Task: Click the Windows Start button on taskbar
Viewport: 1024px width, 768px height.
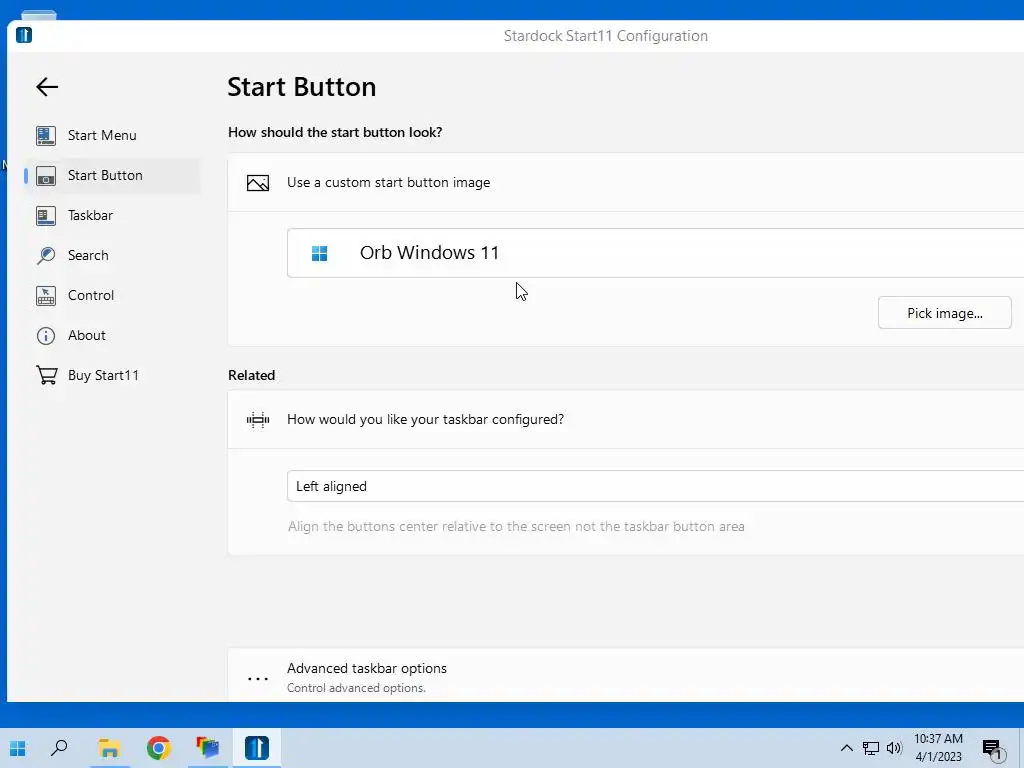Action: 18,748
